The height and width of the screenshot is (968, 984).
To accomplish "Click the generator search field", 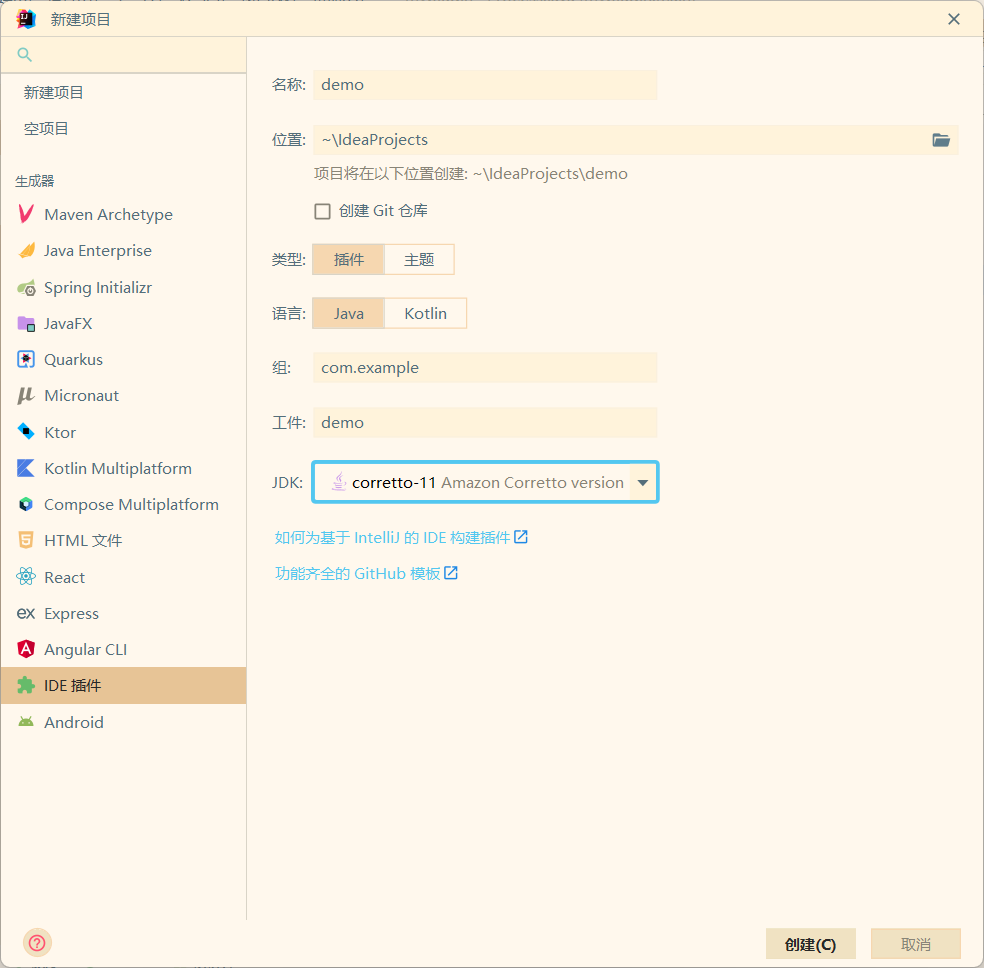I will [x=123, y=55].
